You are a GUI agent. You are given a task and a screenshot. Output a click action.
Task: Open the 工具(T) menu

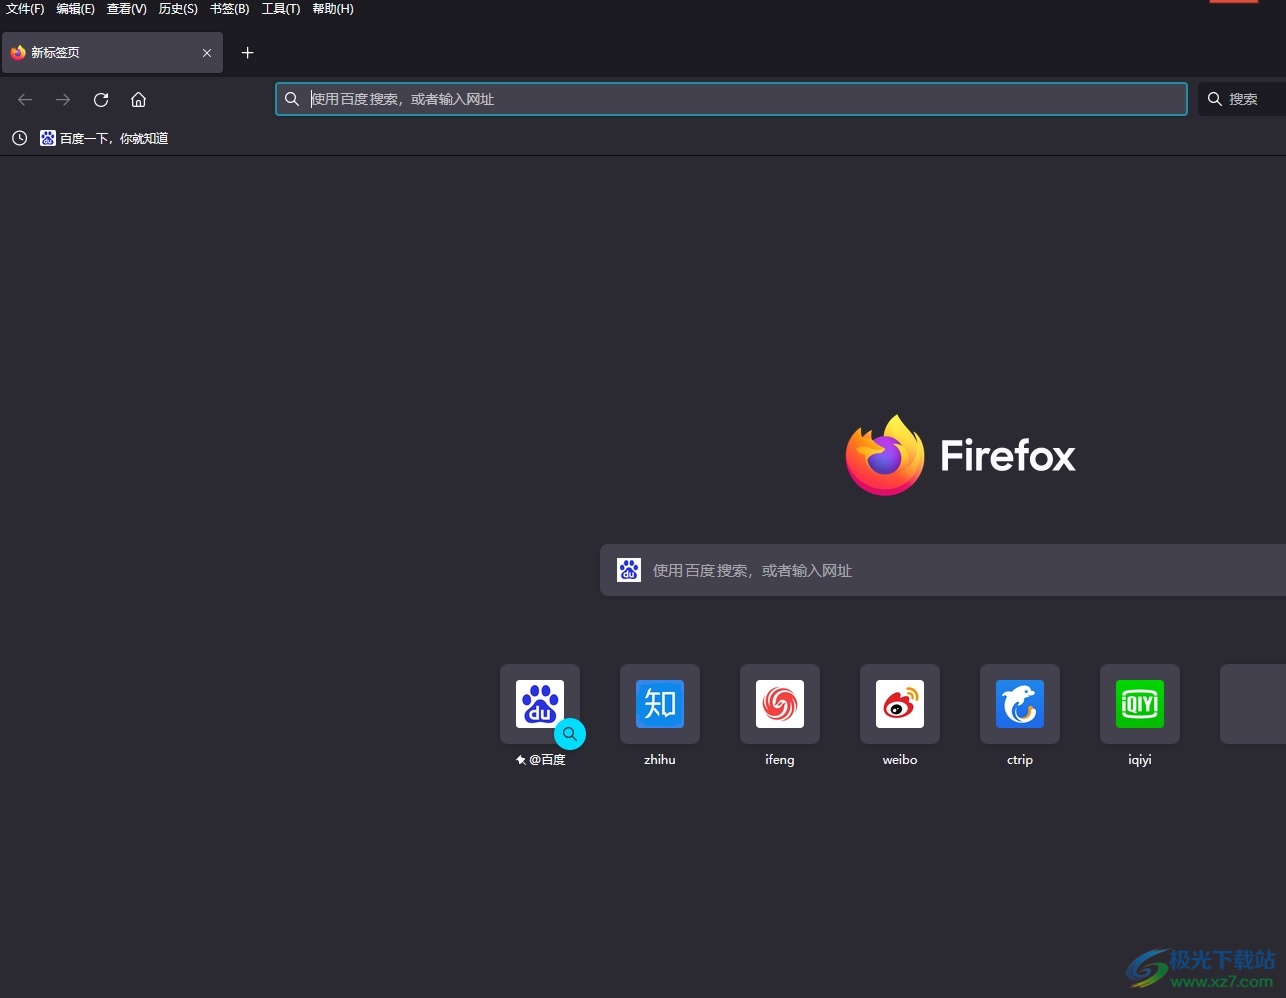pyautogui.click(x=281, y=9)
